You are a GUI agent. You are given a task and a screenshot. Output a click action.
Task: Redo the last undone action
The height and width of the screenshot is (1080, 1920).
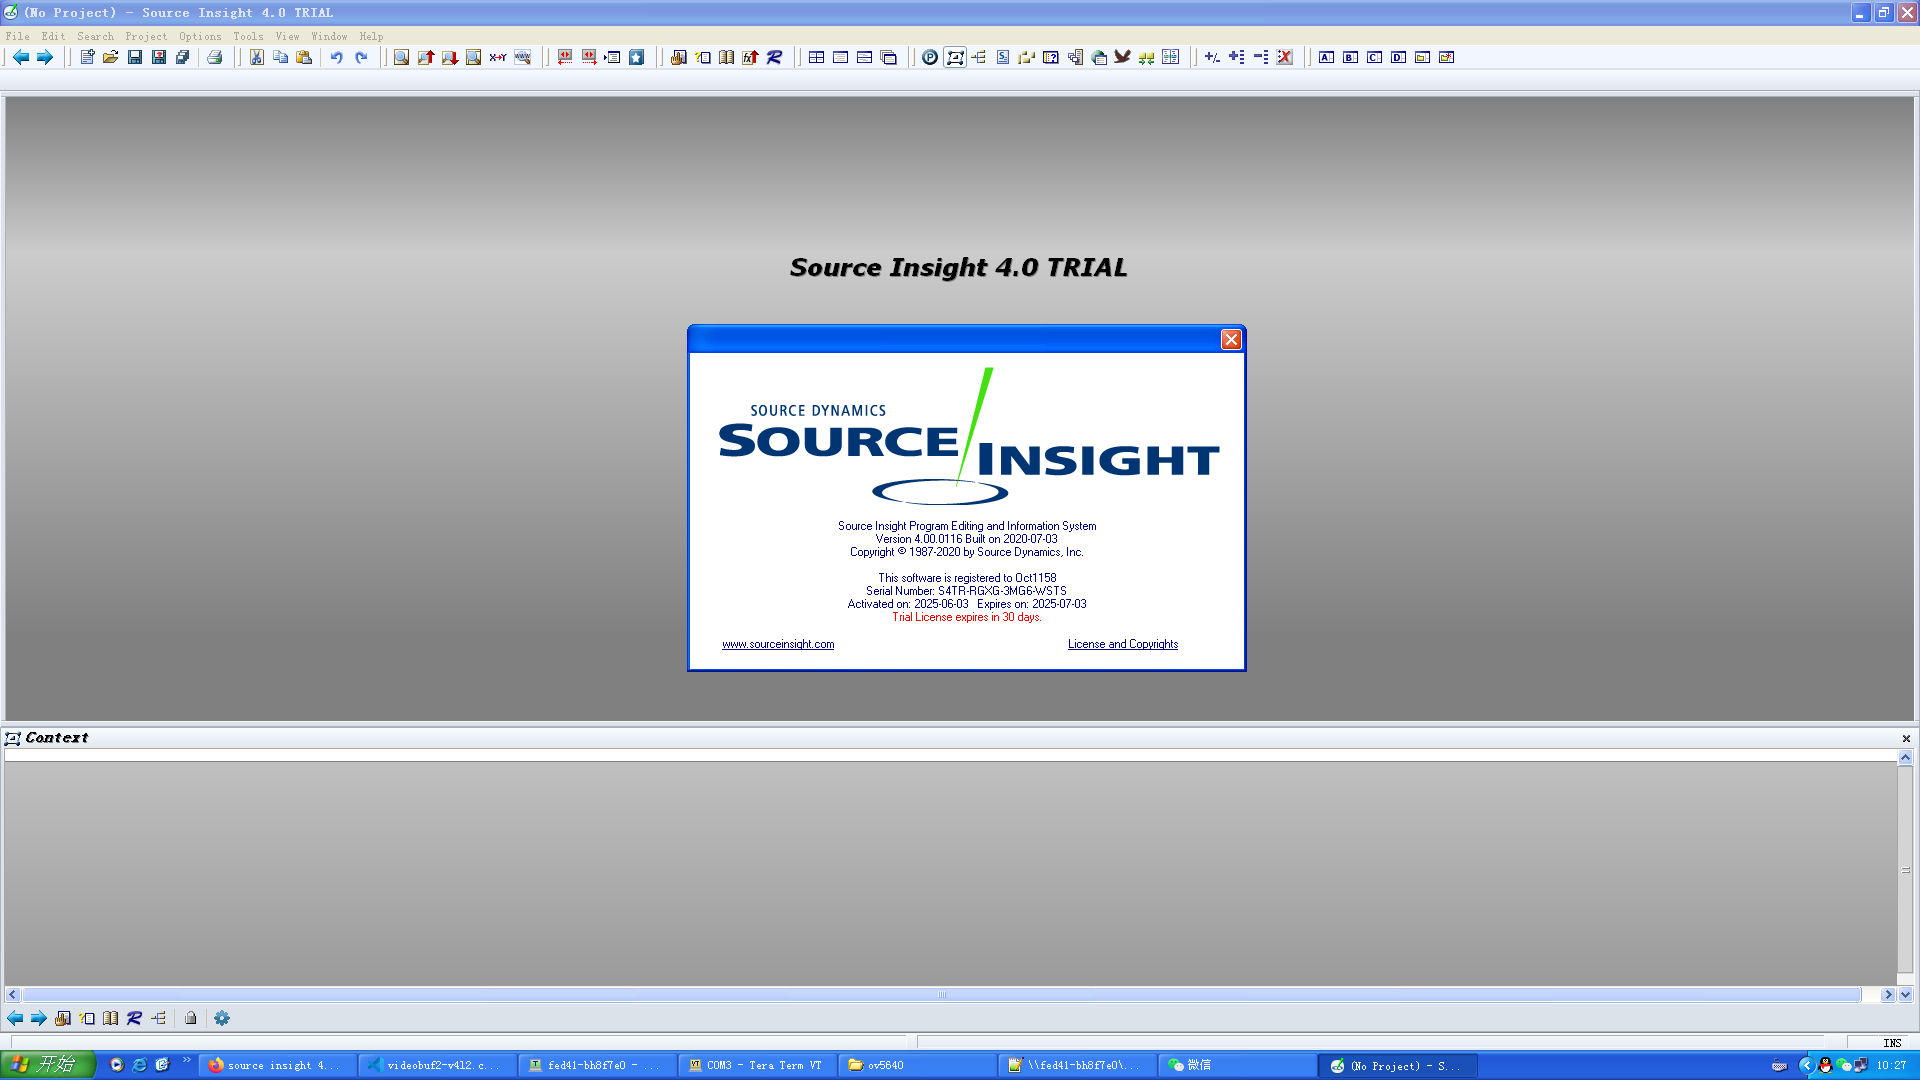(x=361, y=57)
